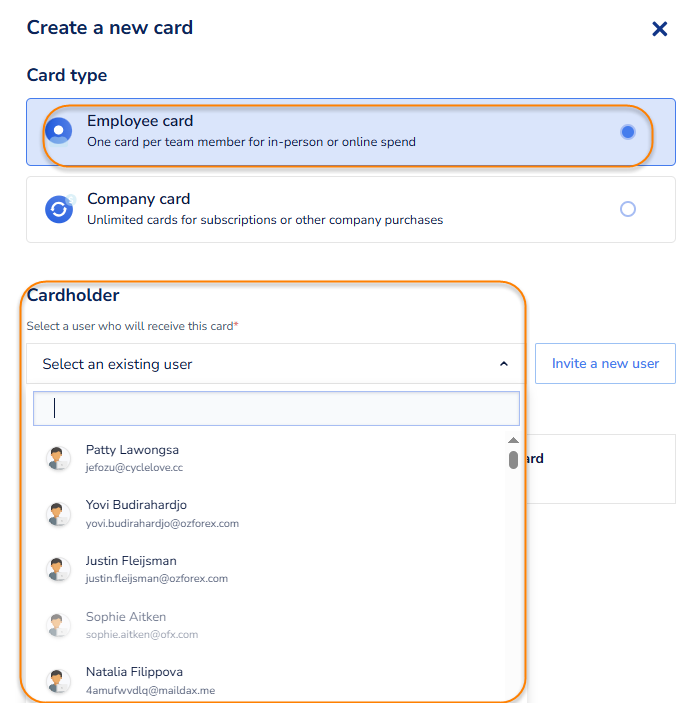Select the Company card option description
Viewport: 681px width, 703px height.
[x=265, y=219]
